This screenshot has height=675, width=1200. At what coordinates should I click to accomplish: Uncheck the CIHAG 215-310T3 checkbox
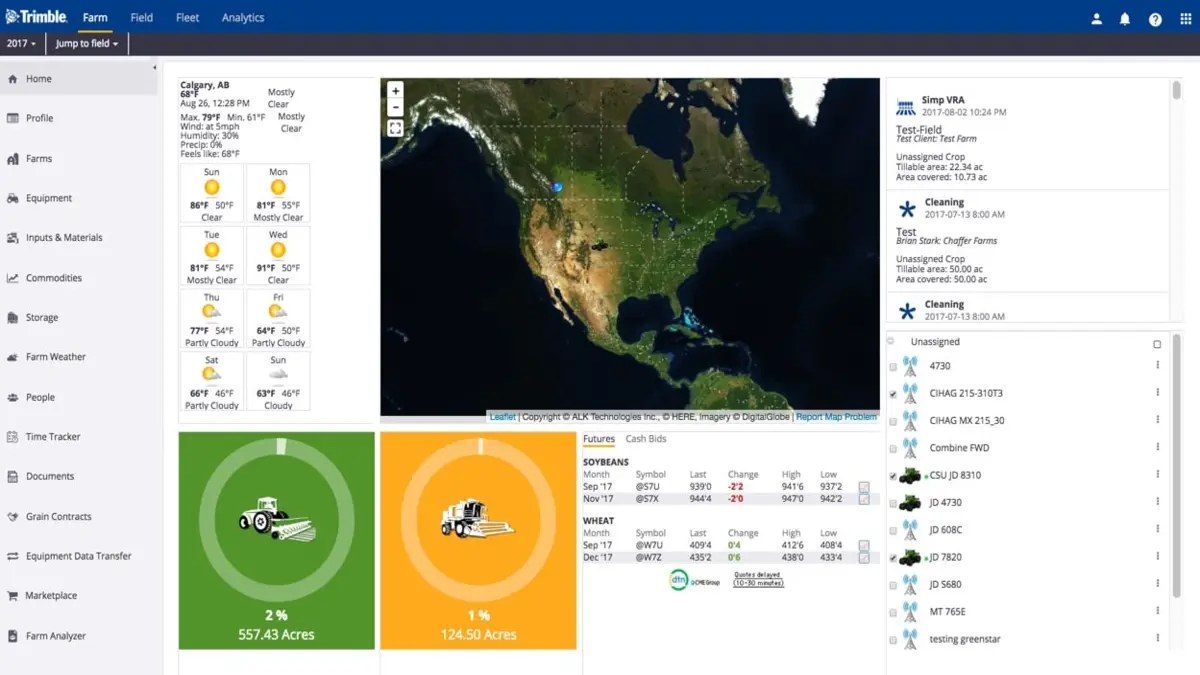tap(893, 394)
